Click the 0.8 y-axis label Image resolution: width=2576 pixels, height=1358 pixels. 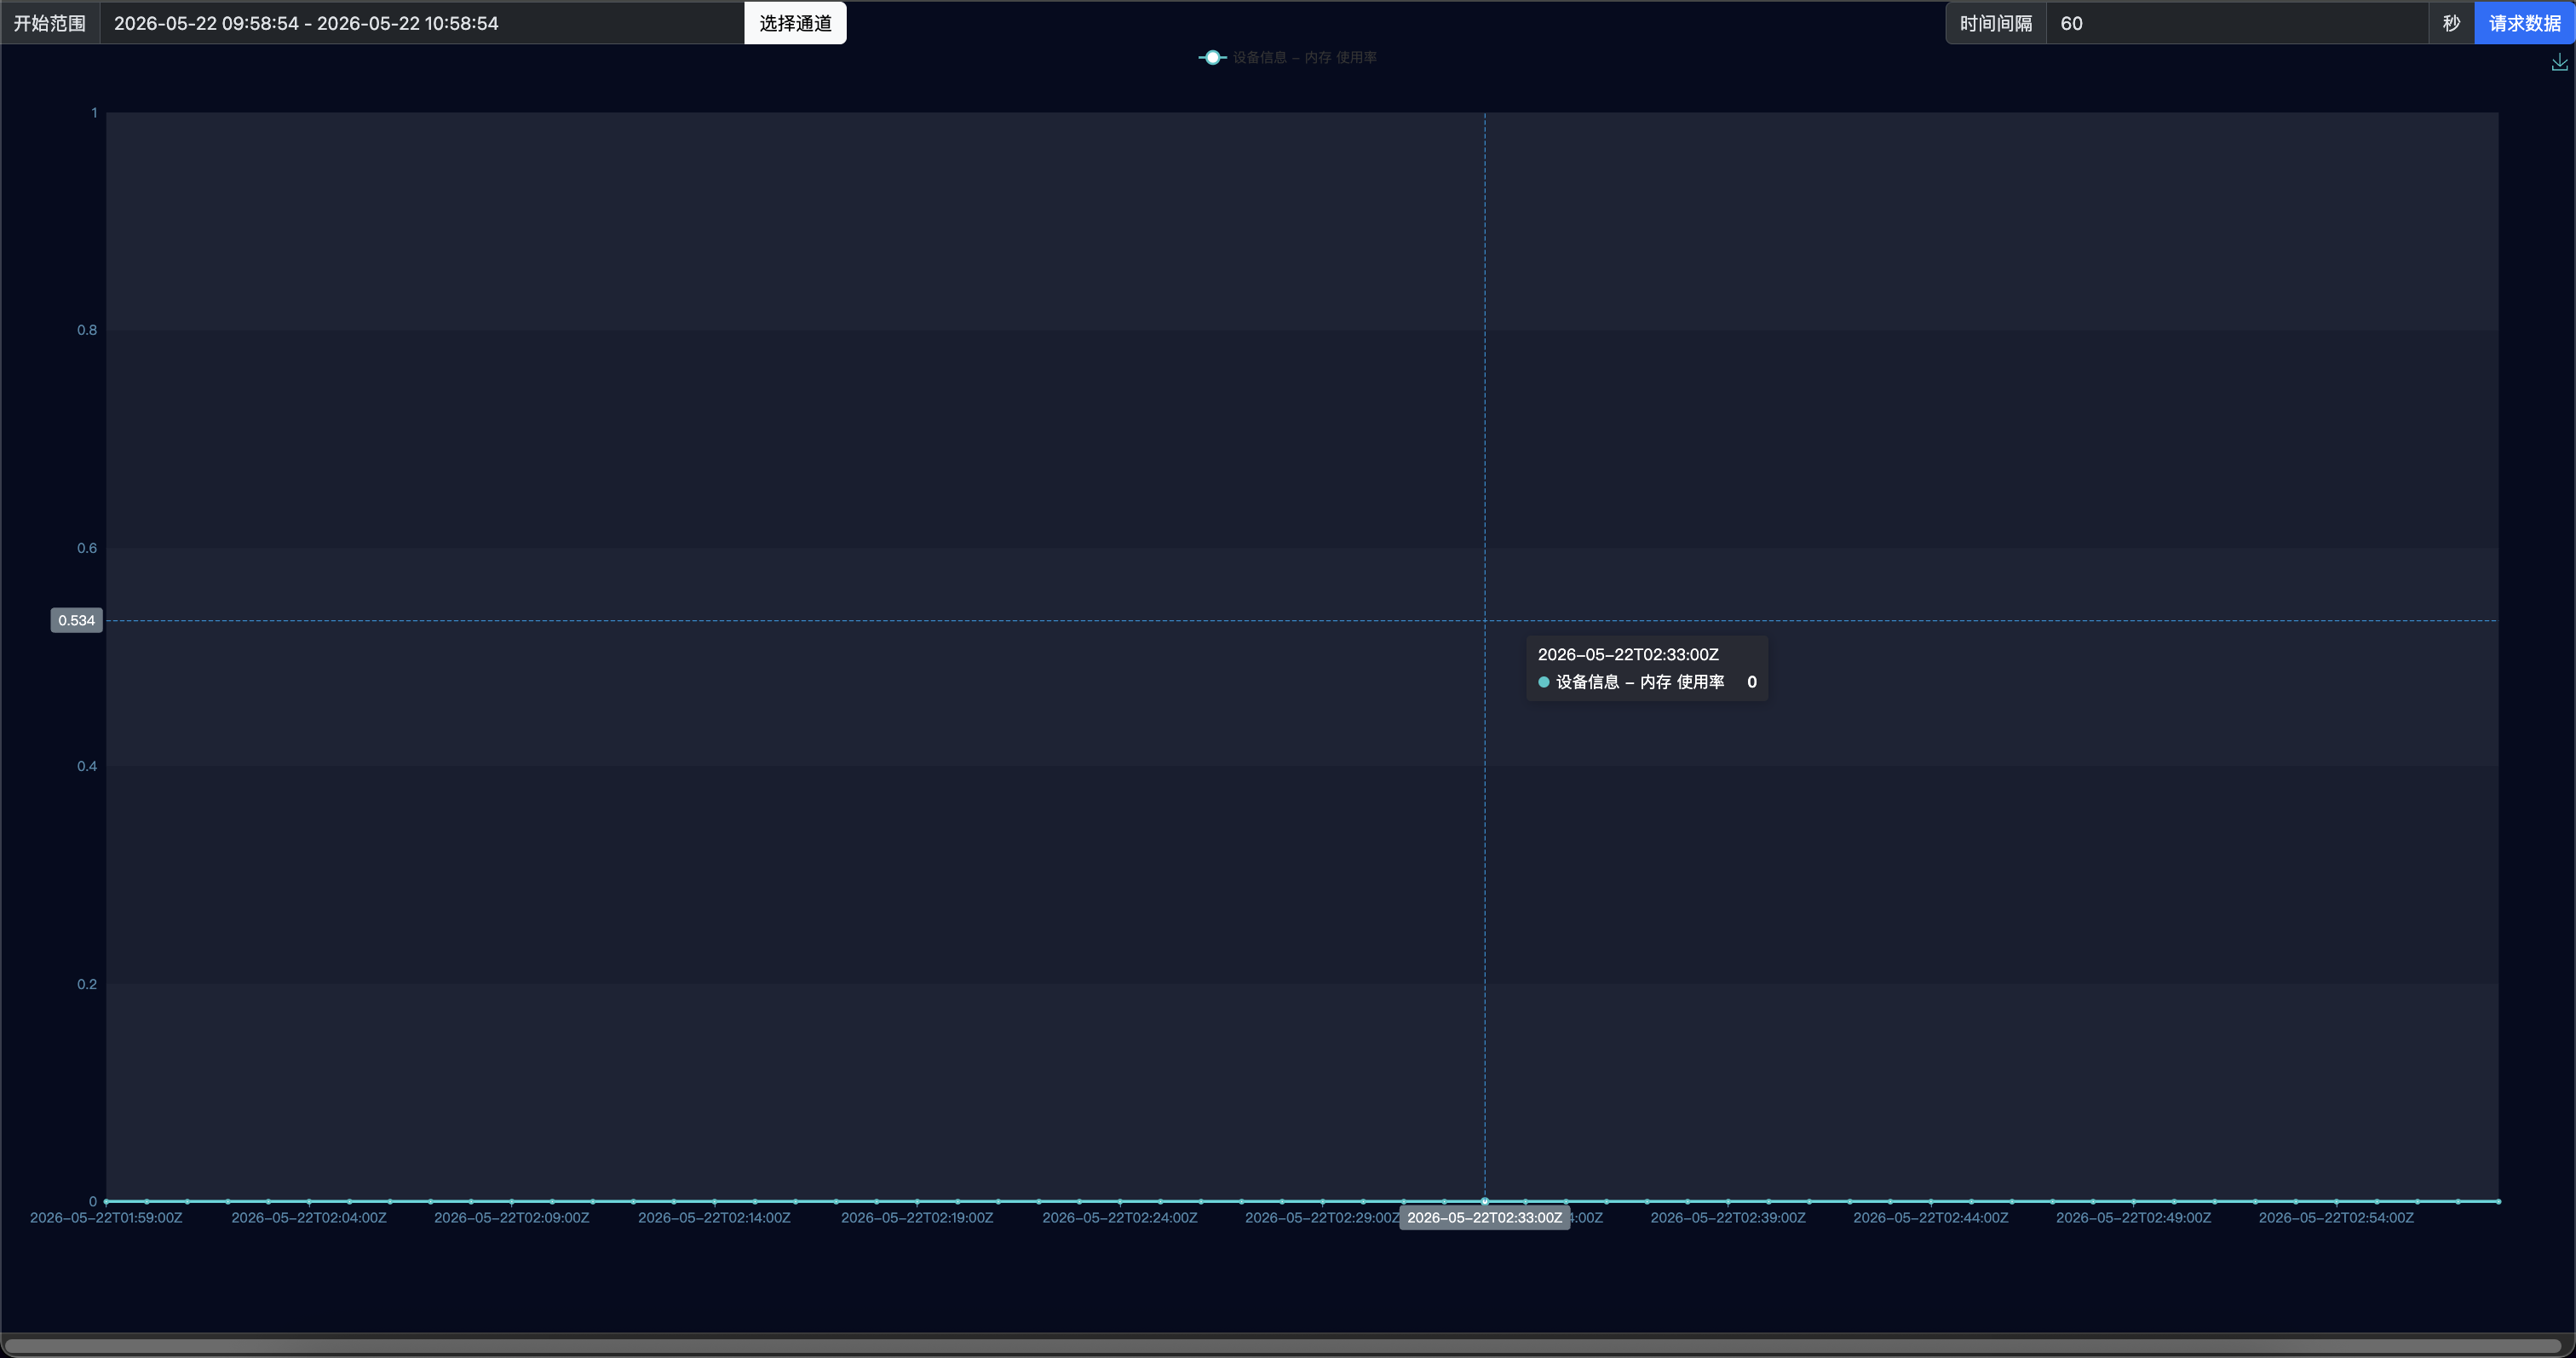pos(87,330)
